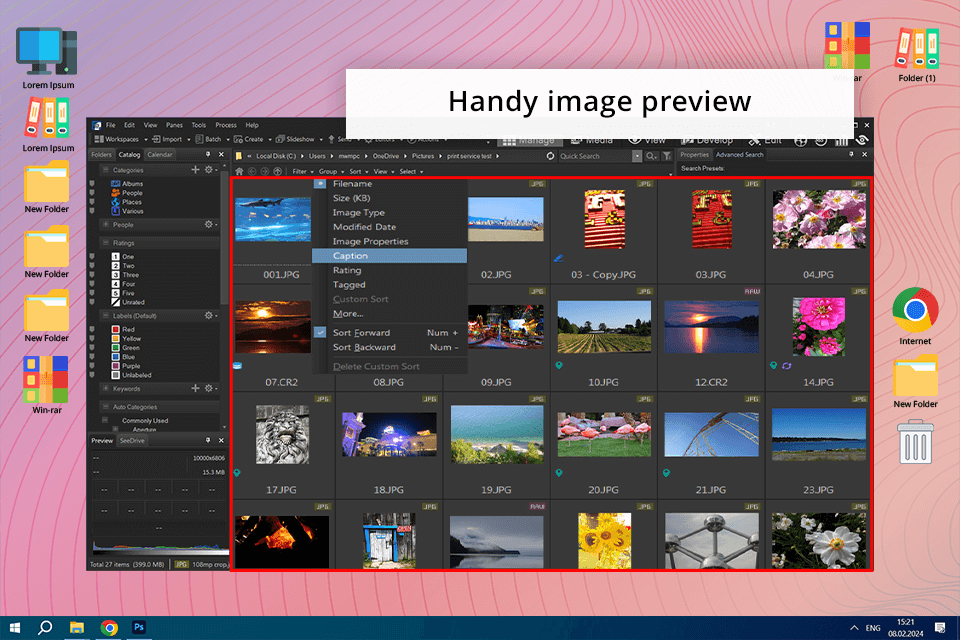This screenshot has height=640, width=960.
Task: Tick the assignment box next to rating Three
Action: (x=93, y=275)
